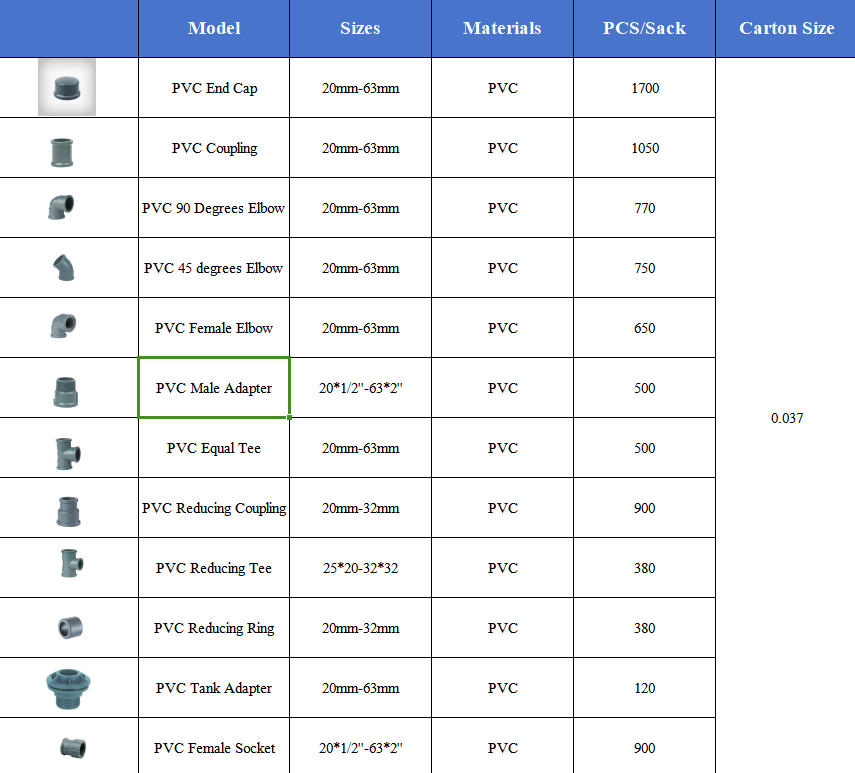The height and width of the screenshot is (773, 855).
Task: Click the PVC Female Elbow image
Action: pyautogui.click(x=63, y=326)
